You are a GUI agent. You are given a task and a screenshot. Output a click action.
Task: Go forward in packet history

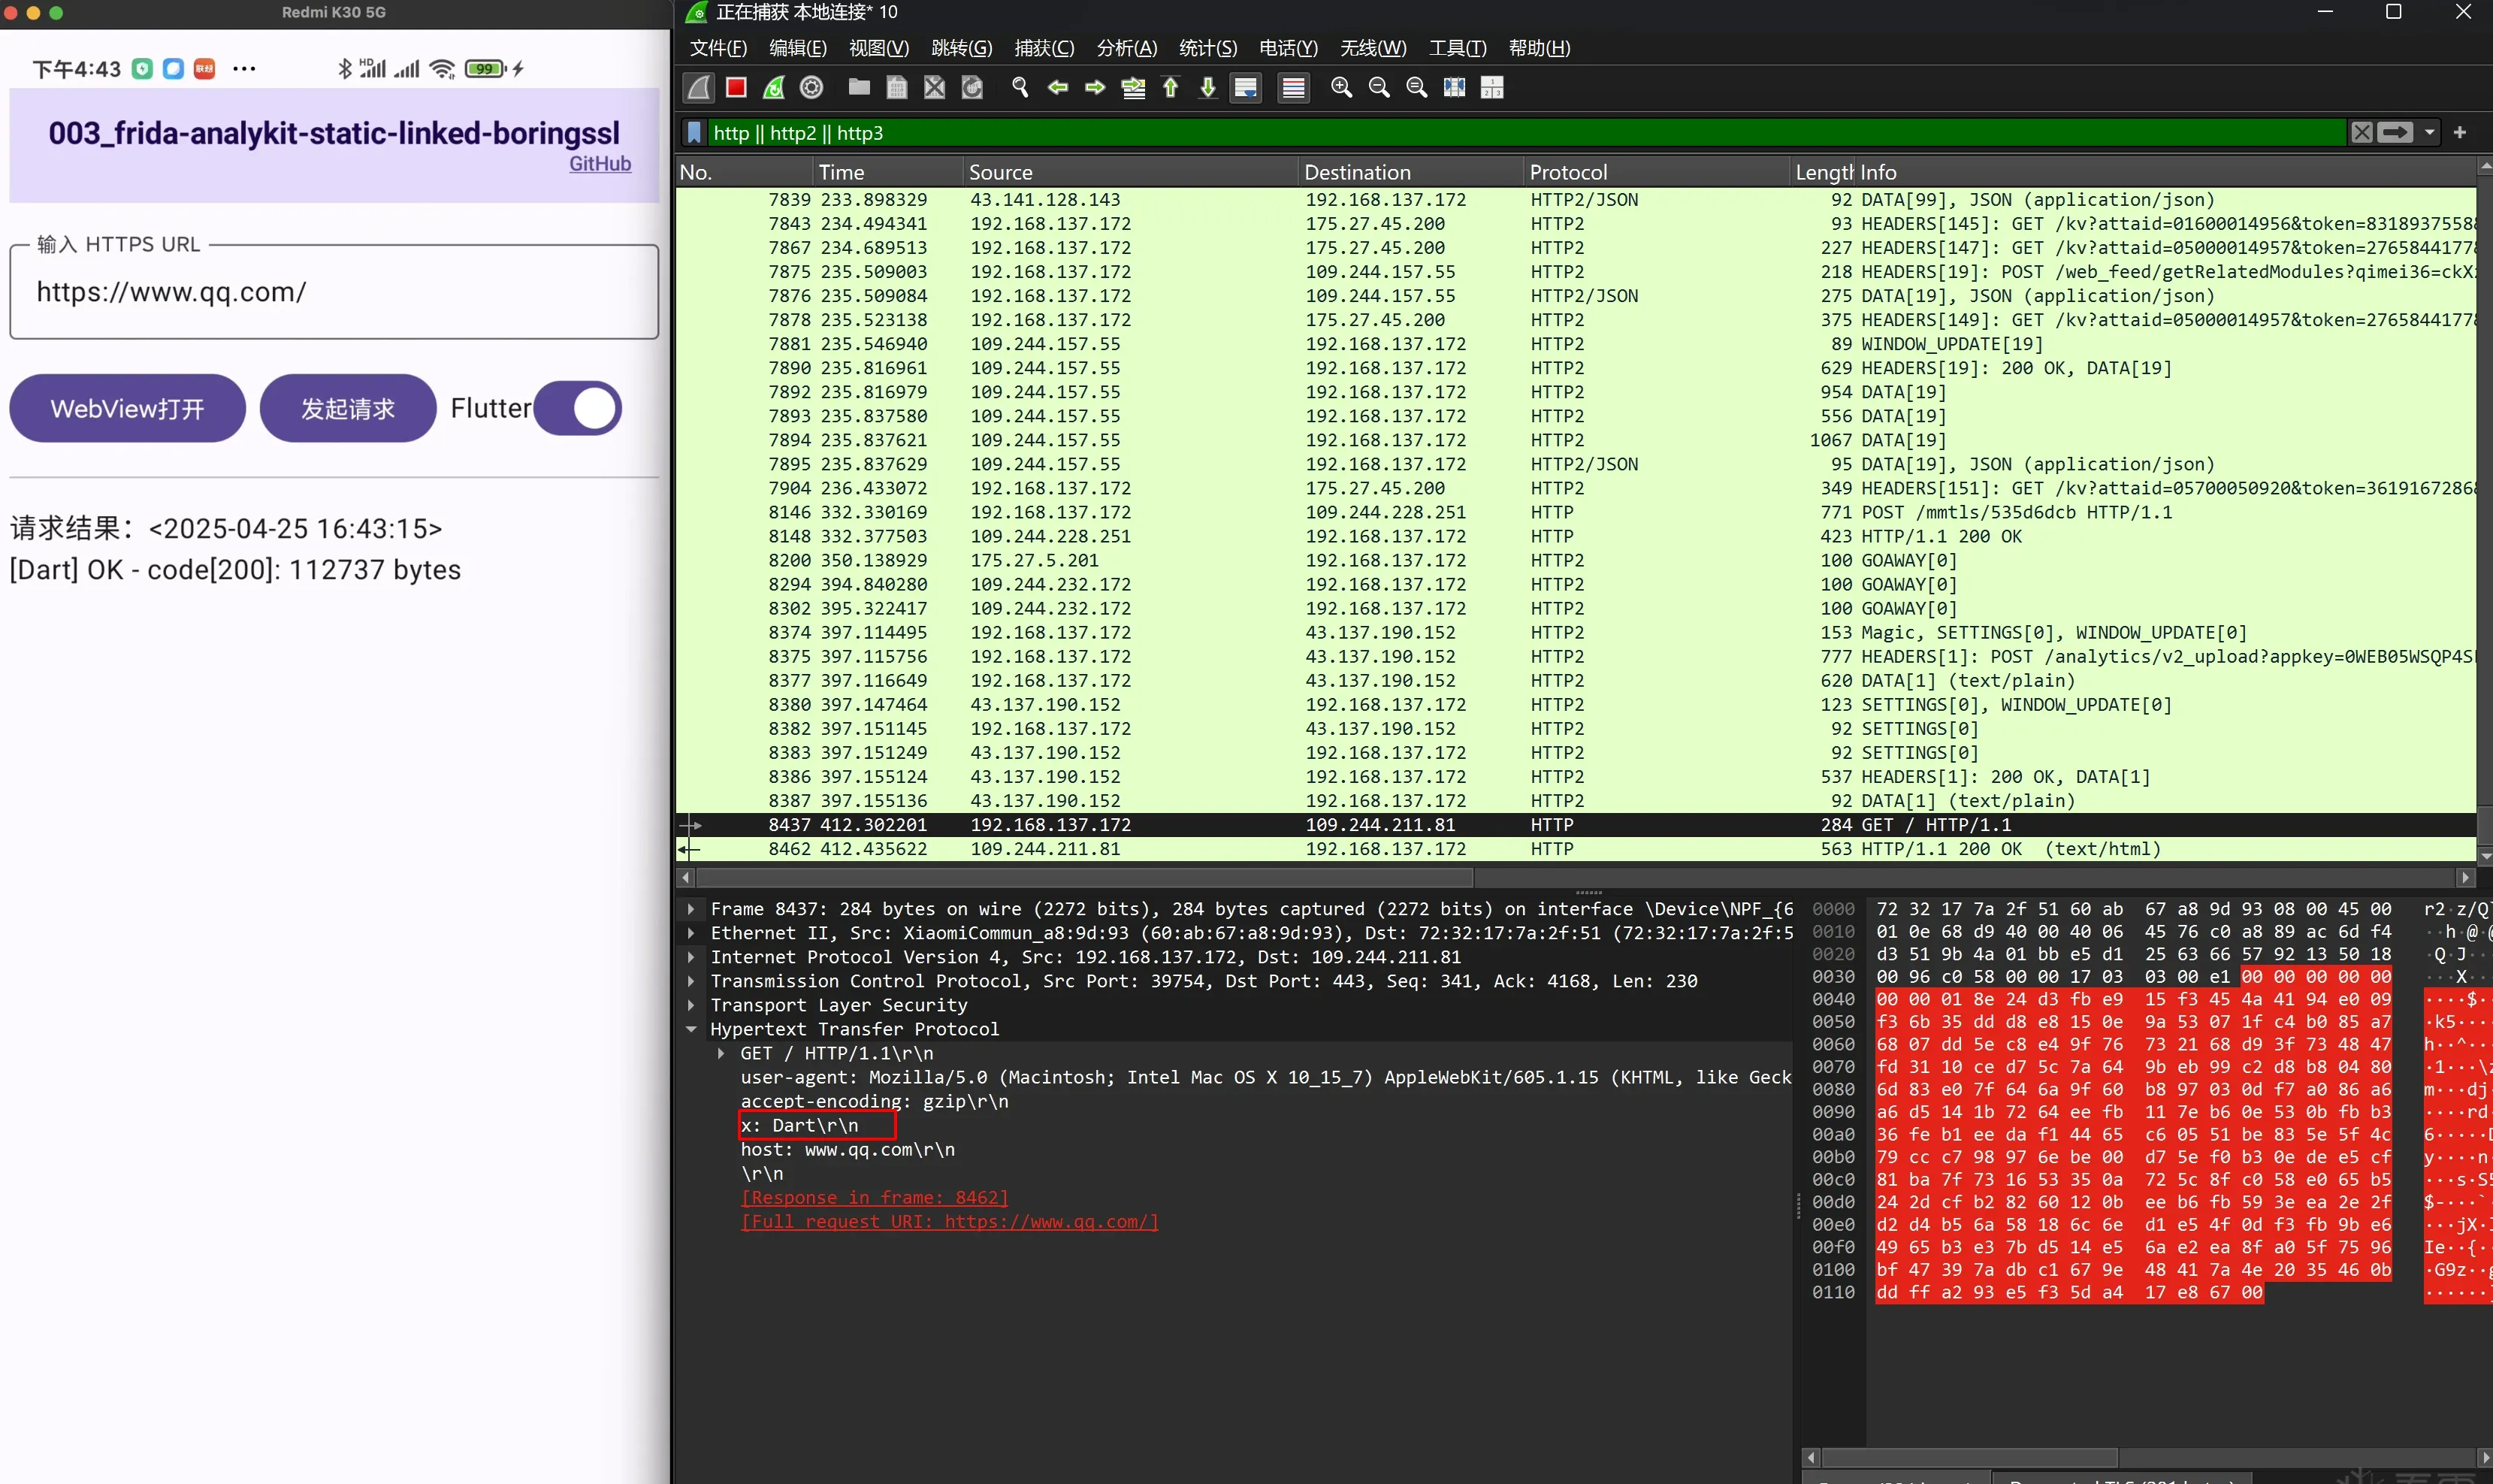(1095, 88)
